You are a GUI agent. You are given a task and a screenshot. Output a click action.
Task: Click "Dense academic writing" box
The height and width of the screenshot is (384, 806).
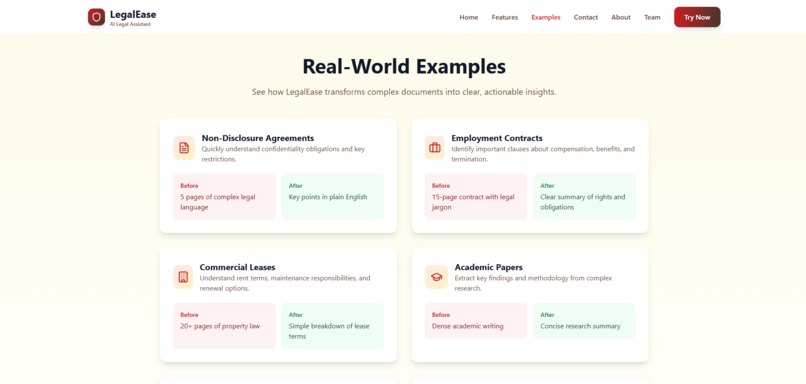pos(476,320)
